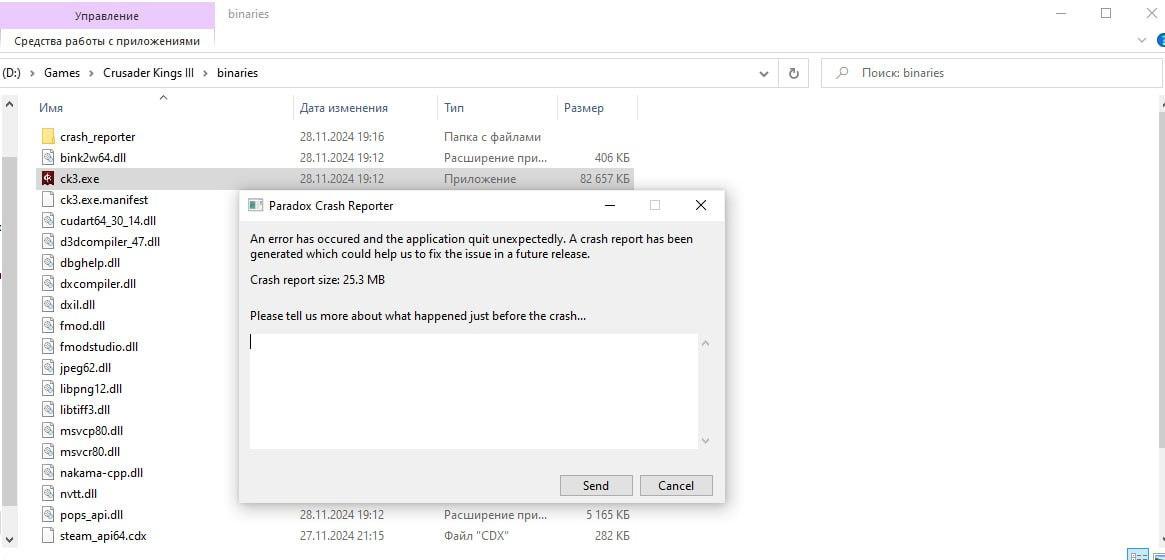Expand chevron between Games and Crusader Kings III
Image resolution: width=1165 pixels, height=560 pixels.
coord(92,74)
